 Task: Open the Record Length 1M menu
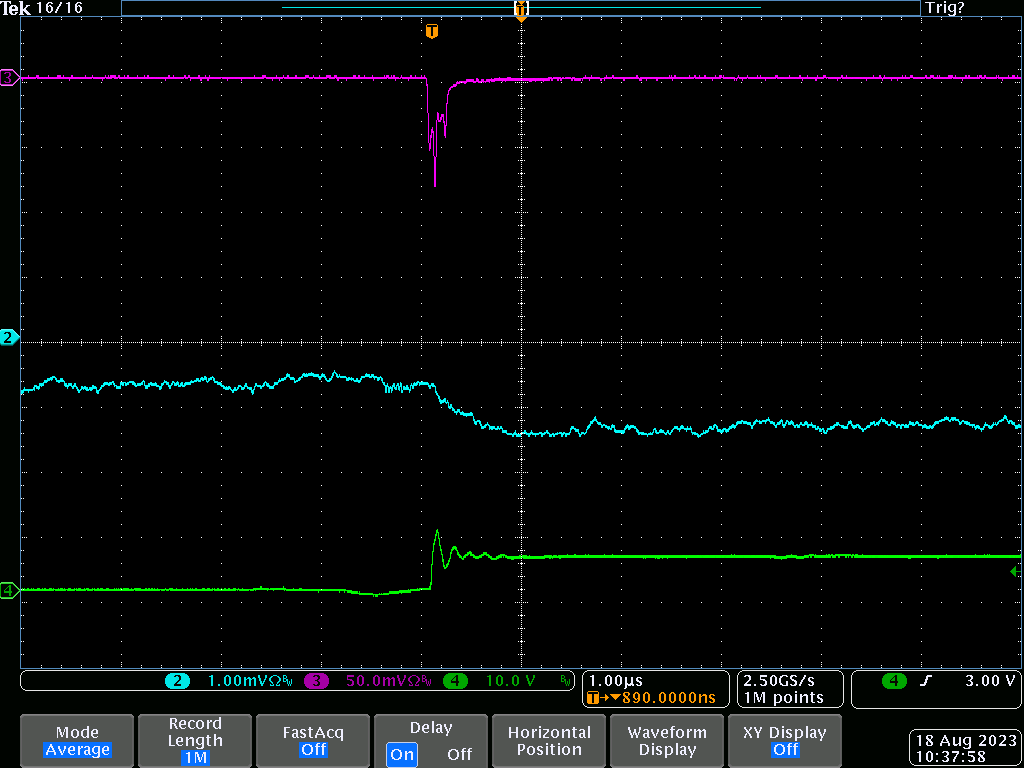[x=195, y=741]
